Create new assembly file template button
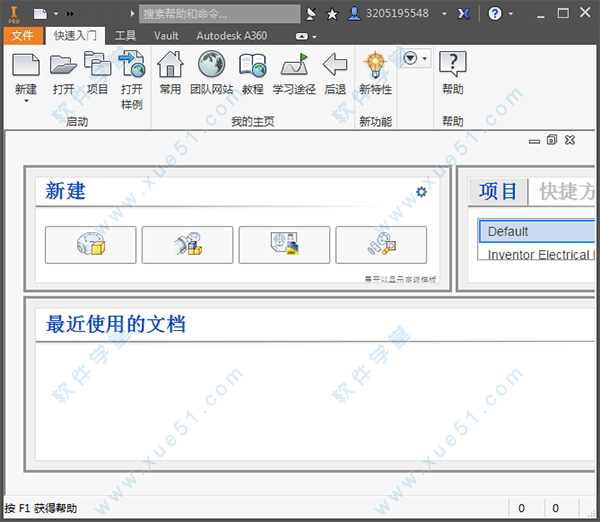Image resolution: width=600 pixels, height=522 pixels. [x=188, y=245]
